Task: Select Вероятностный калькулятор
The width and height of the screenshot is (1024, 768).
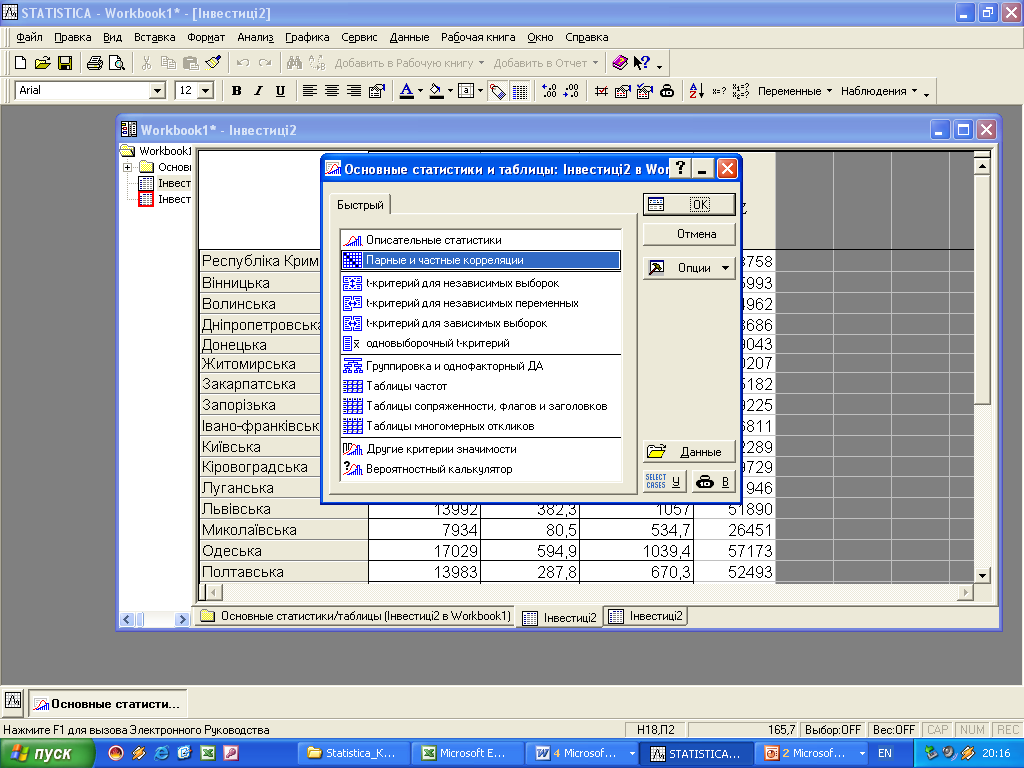Action: coord(481,469)
